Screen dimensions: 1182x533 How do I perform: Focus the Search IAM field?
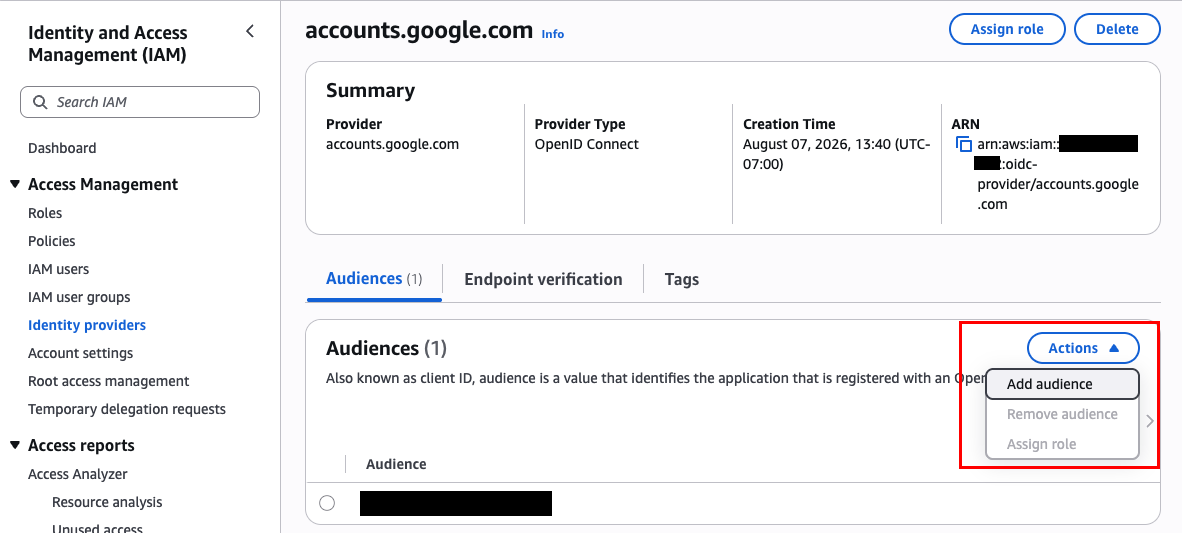tap(139, 102)
